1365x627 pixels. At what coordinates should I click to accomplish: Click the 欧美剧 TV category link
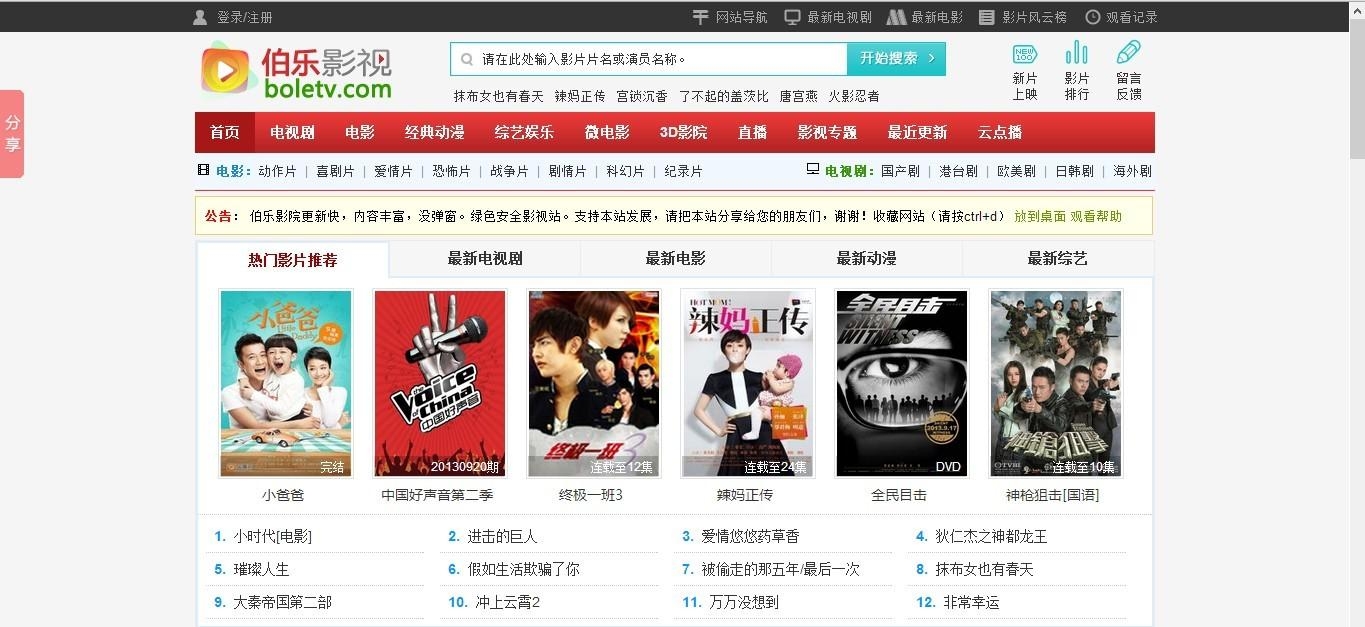point(1016,171)
